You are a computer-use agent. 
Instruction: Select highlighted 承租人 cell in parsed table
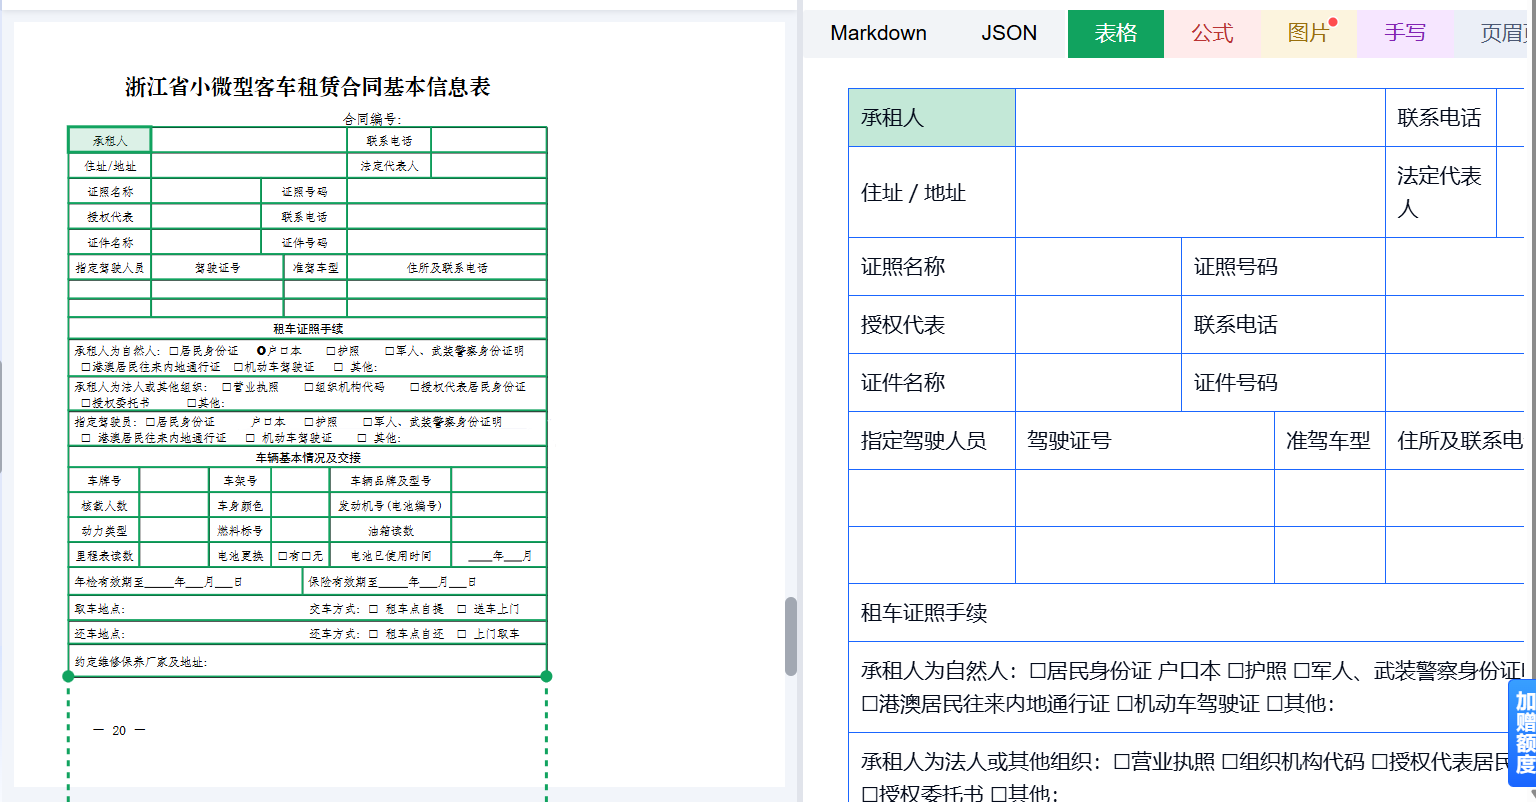[x=932, y=118]
